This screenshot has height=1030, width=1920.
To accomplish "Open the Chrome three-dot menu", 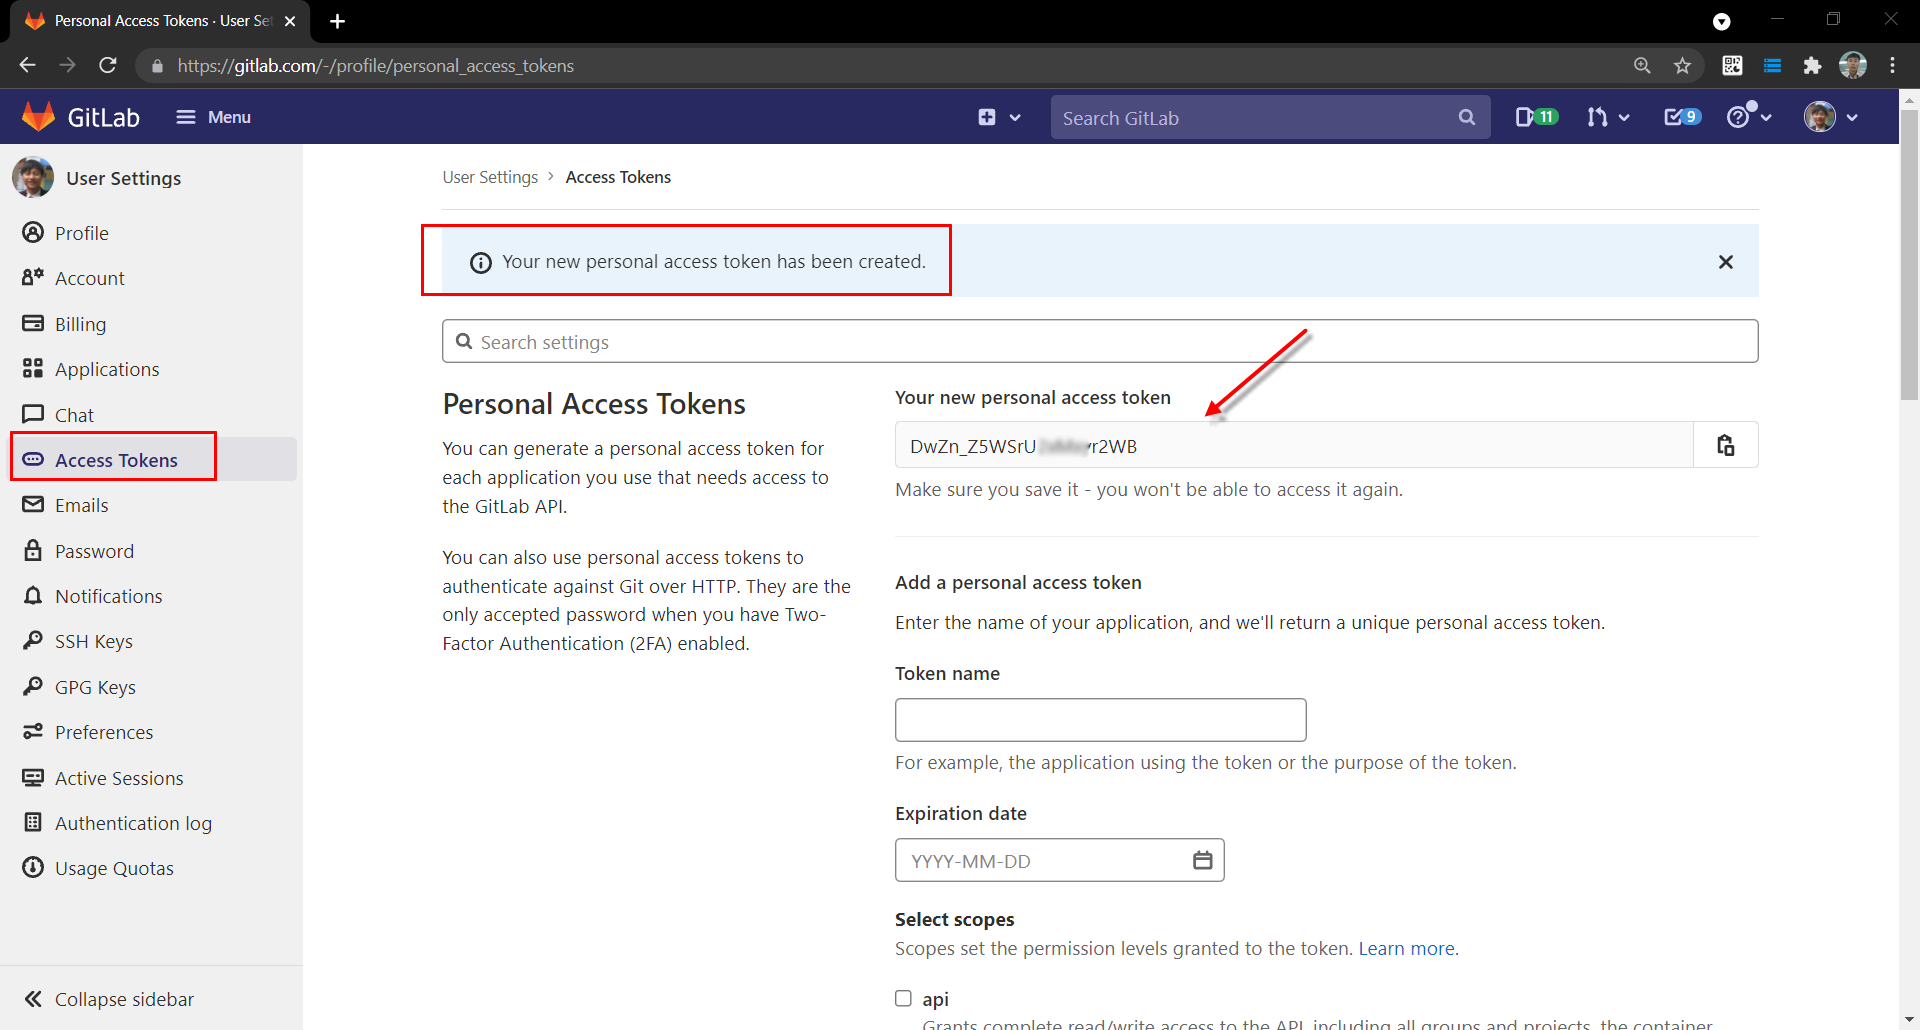I will click(x=1893, y=66).
